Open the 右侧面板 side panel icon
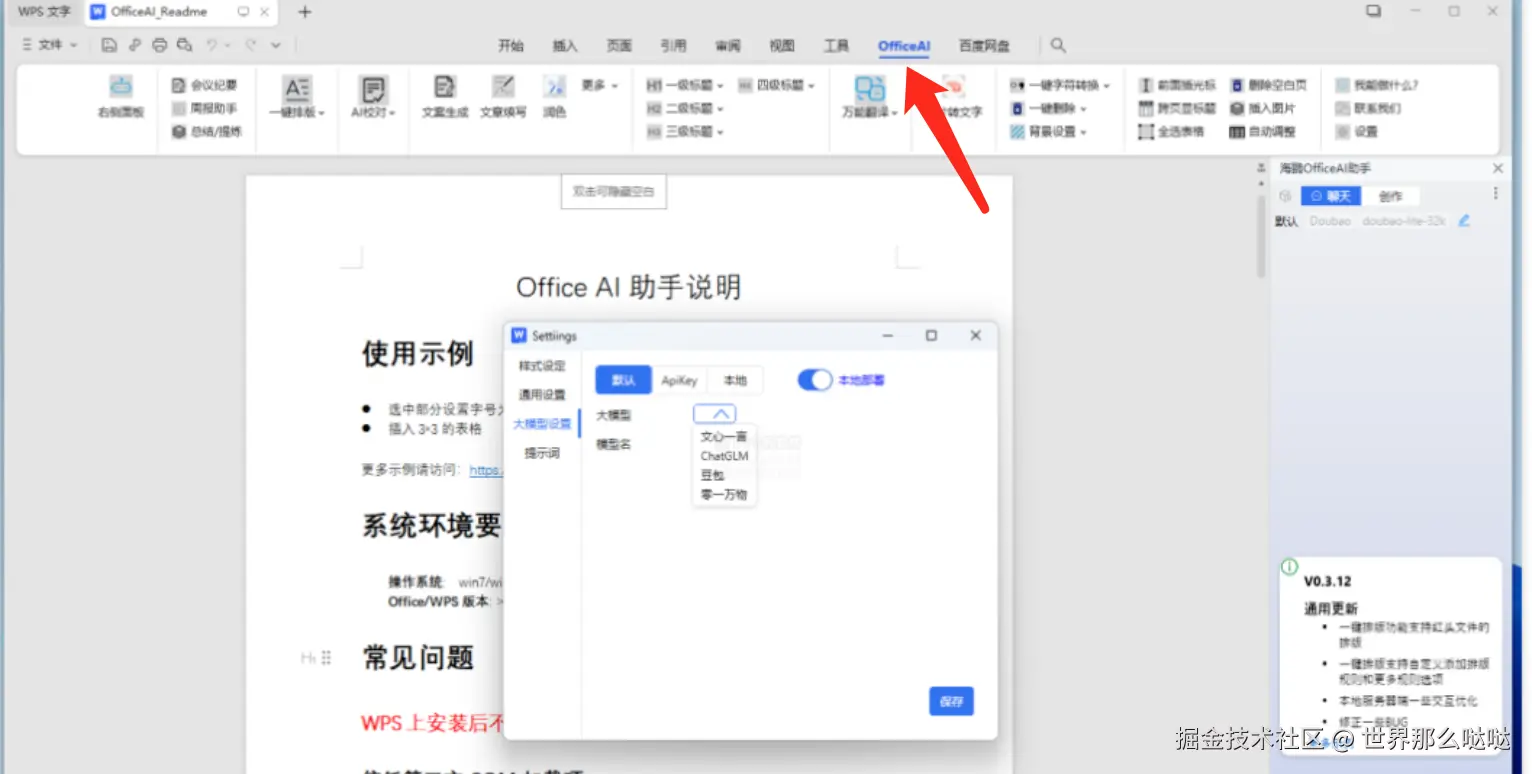 point(120,98)
